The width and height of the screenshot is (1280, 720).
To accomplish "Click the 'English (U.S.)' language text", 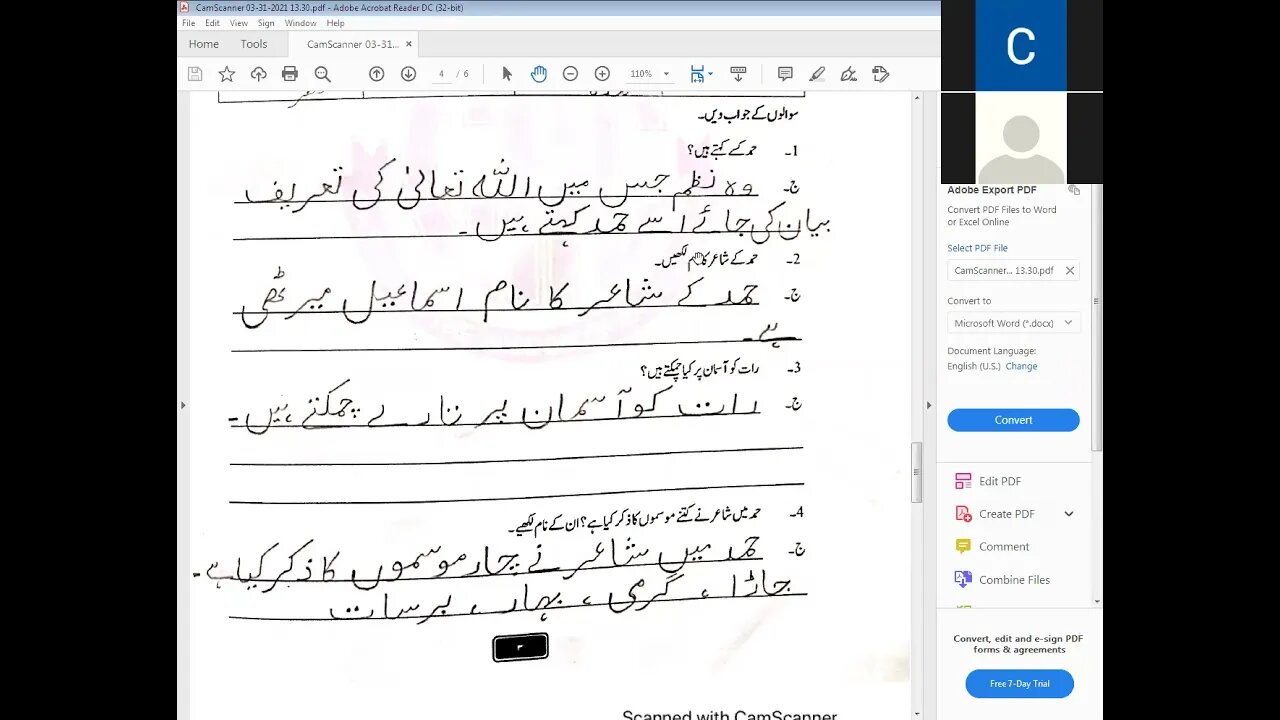I will [974, 366].
